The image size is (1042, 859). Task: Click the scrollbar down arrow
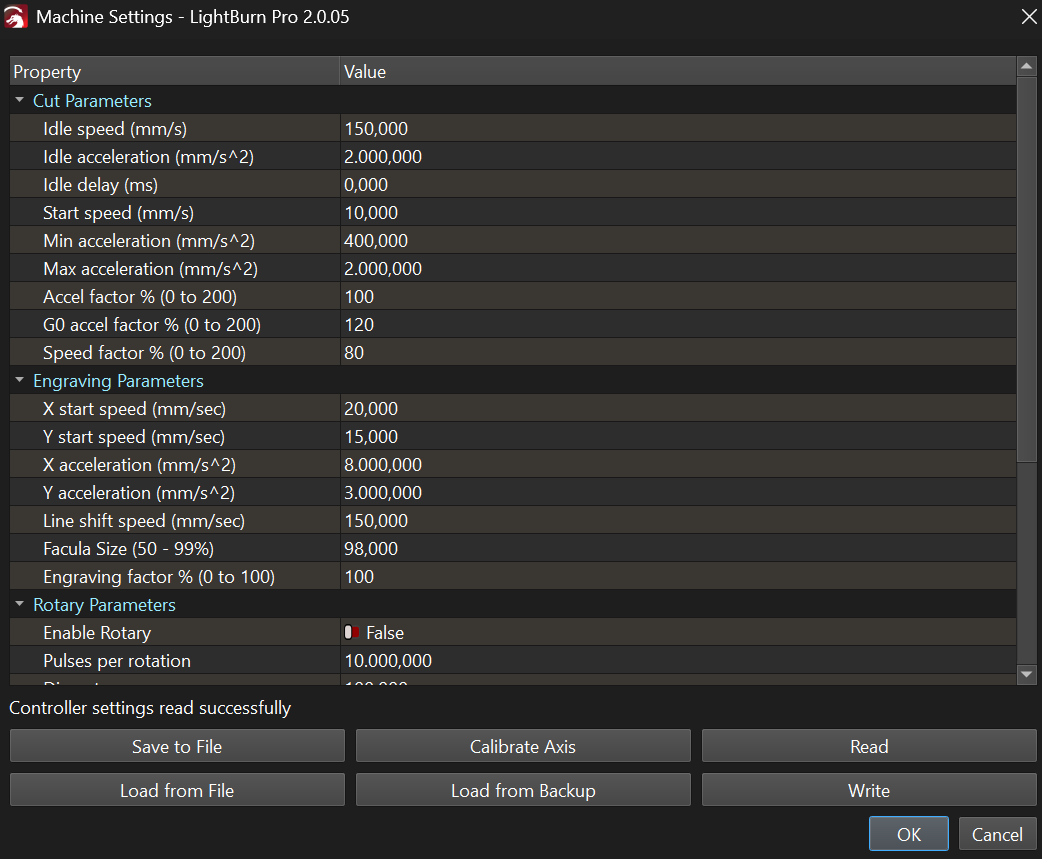pos(1026,675)
